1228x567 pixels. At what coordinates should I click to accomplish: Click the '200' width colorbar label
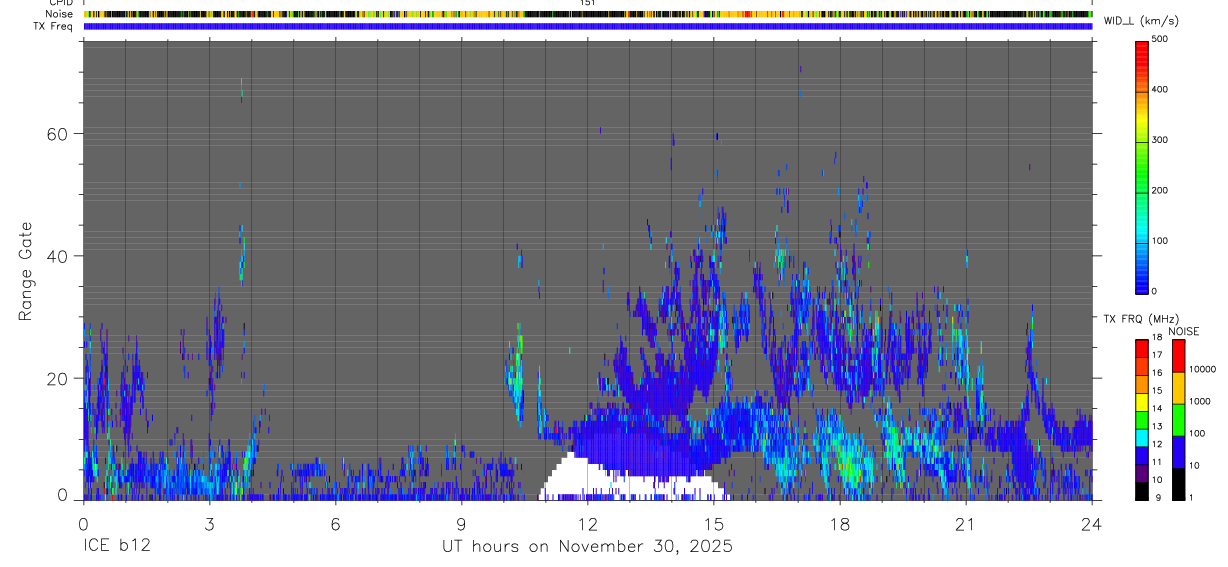click(x=1160, y=190)
